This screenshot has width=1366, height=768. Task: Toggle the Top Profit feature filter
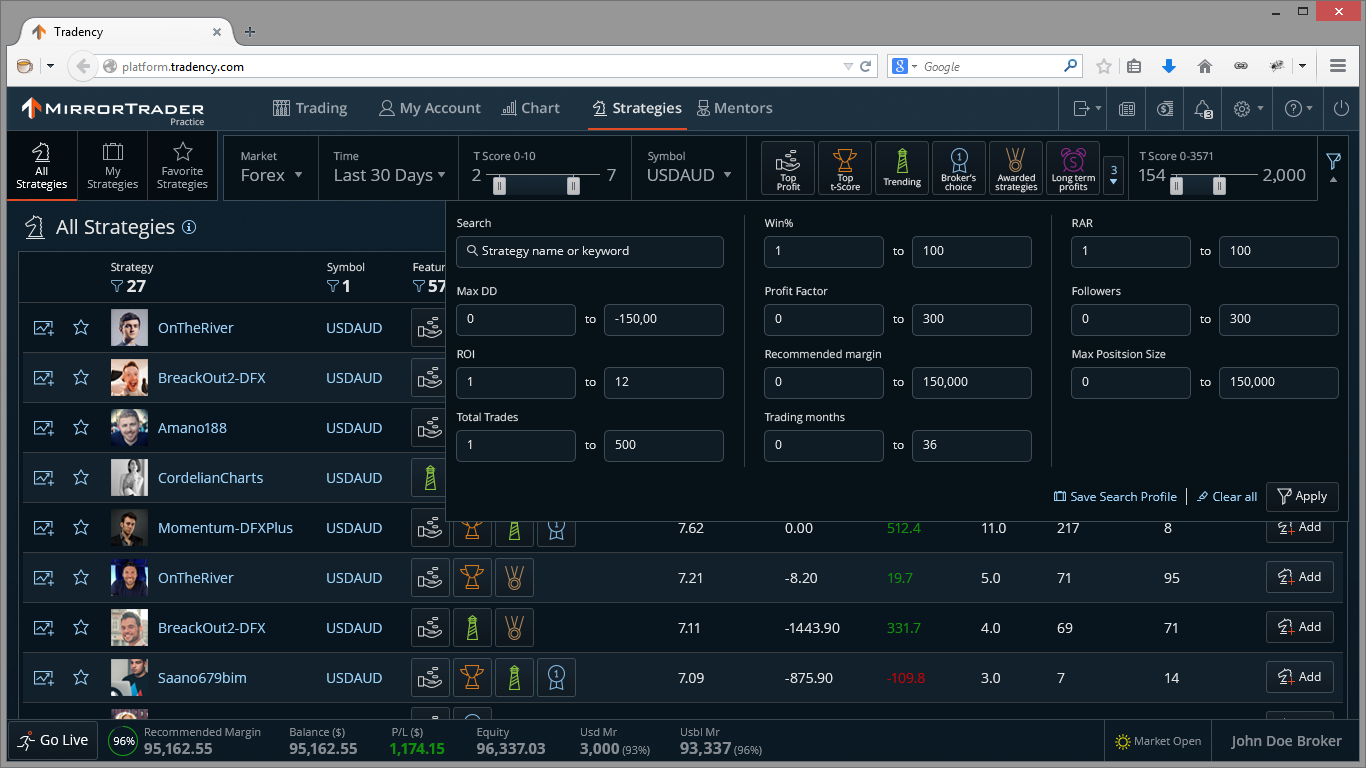pyautogui.click(x=788, y=168)
